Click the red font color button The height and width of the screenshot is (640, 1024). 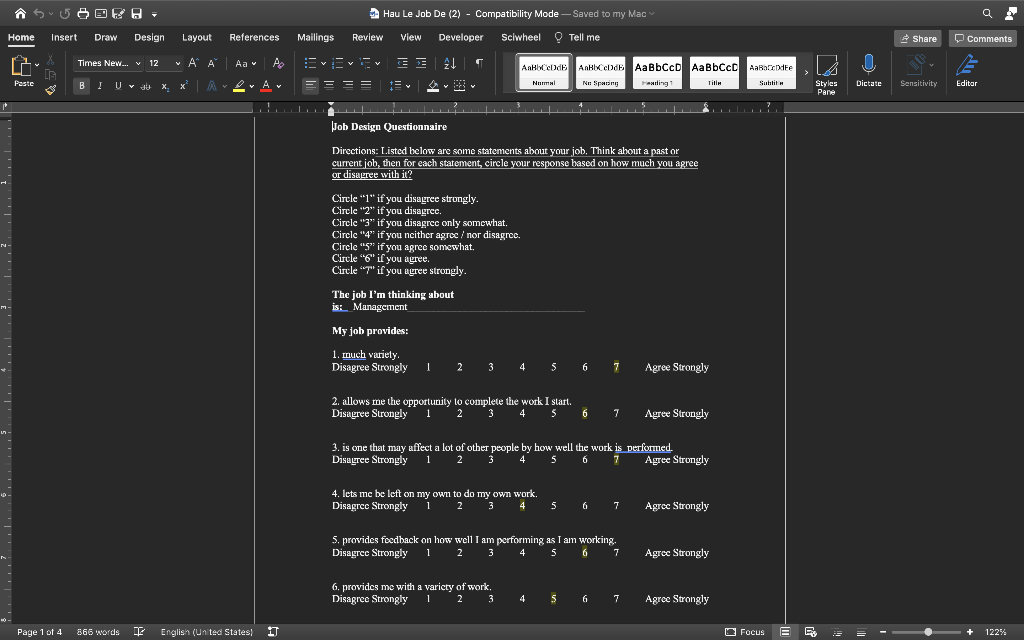(x=266, y=86)
